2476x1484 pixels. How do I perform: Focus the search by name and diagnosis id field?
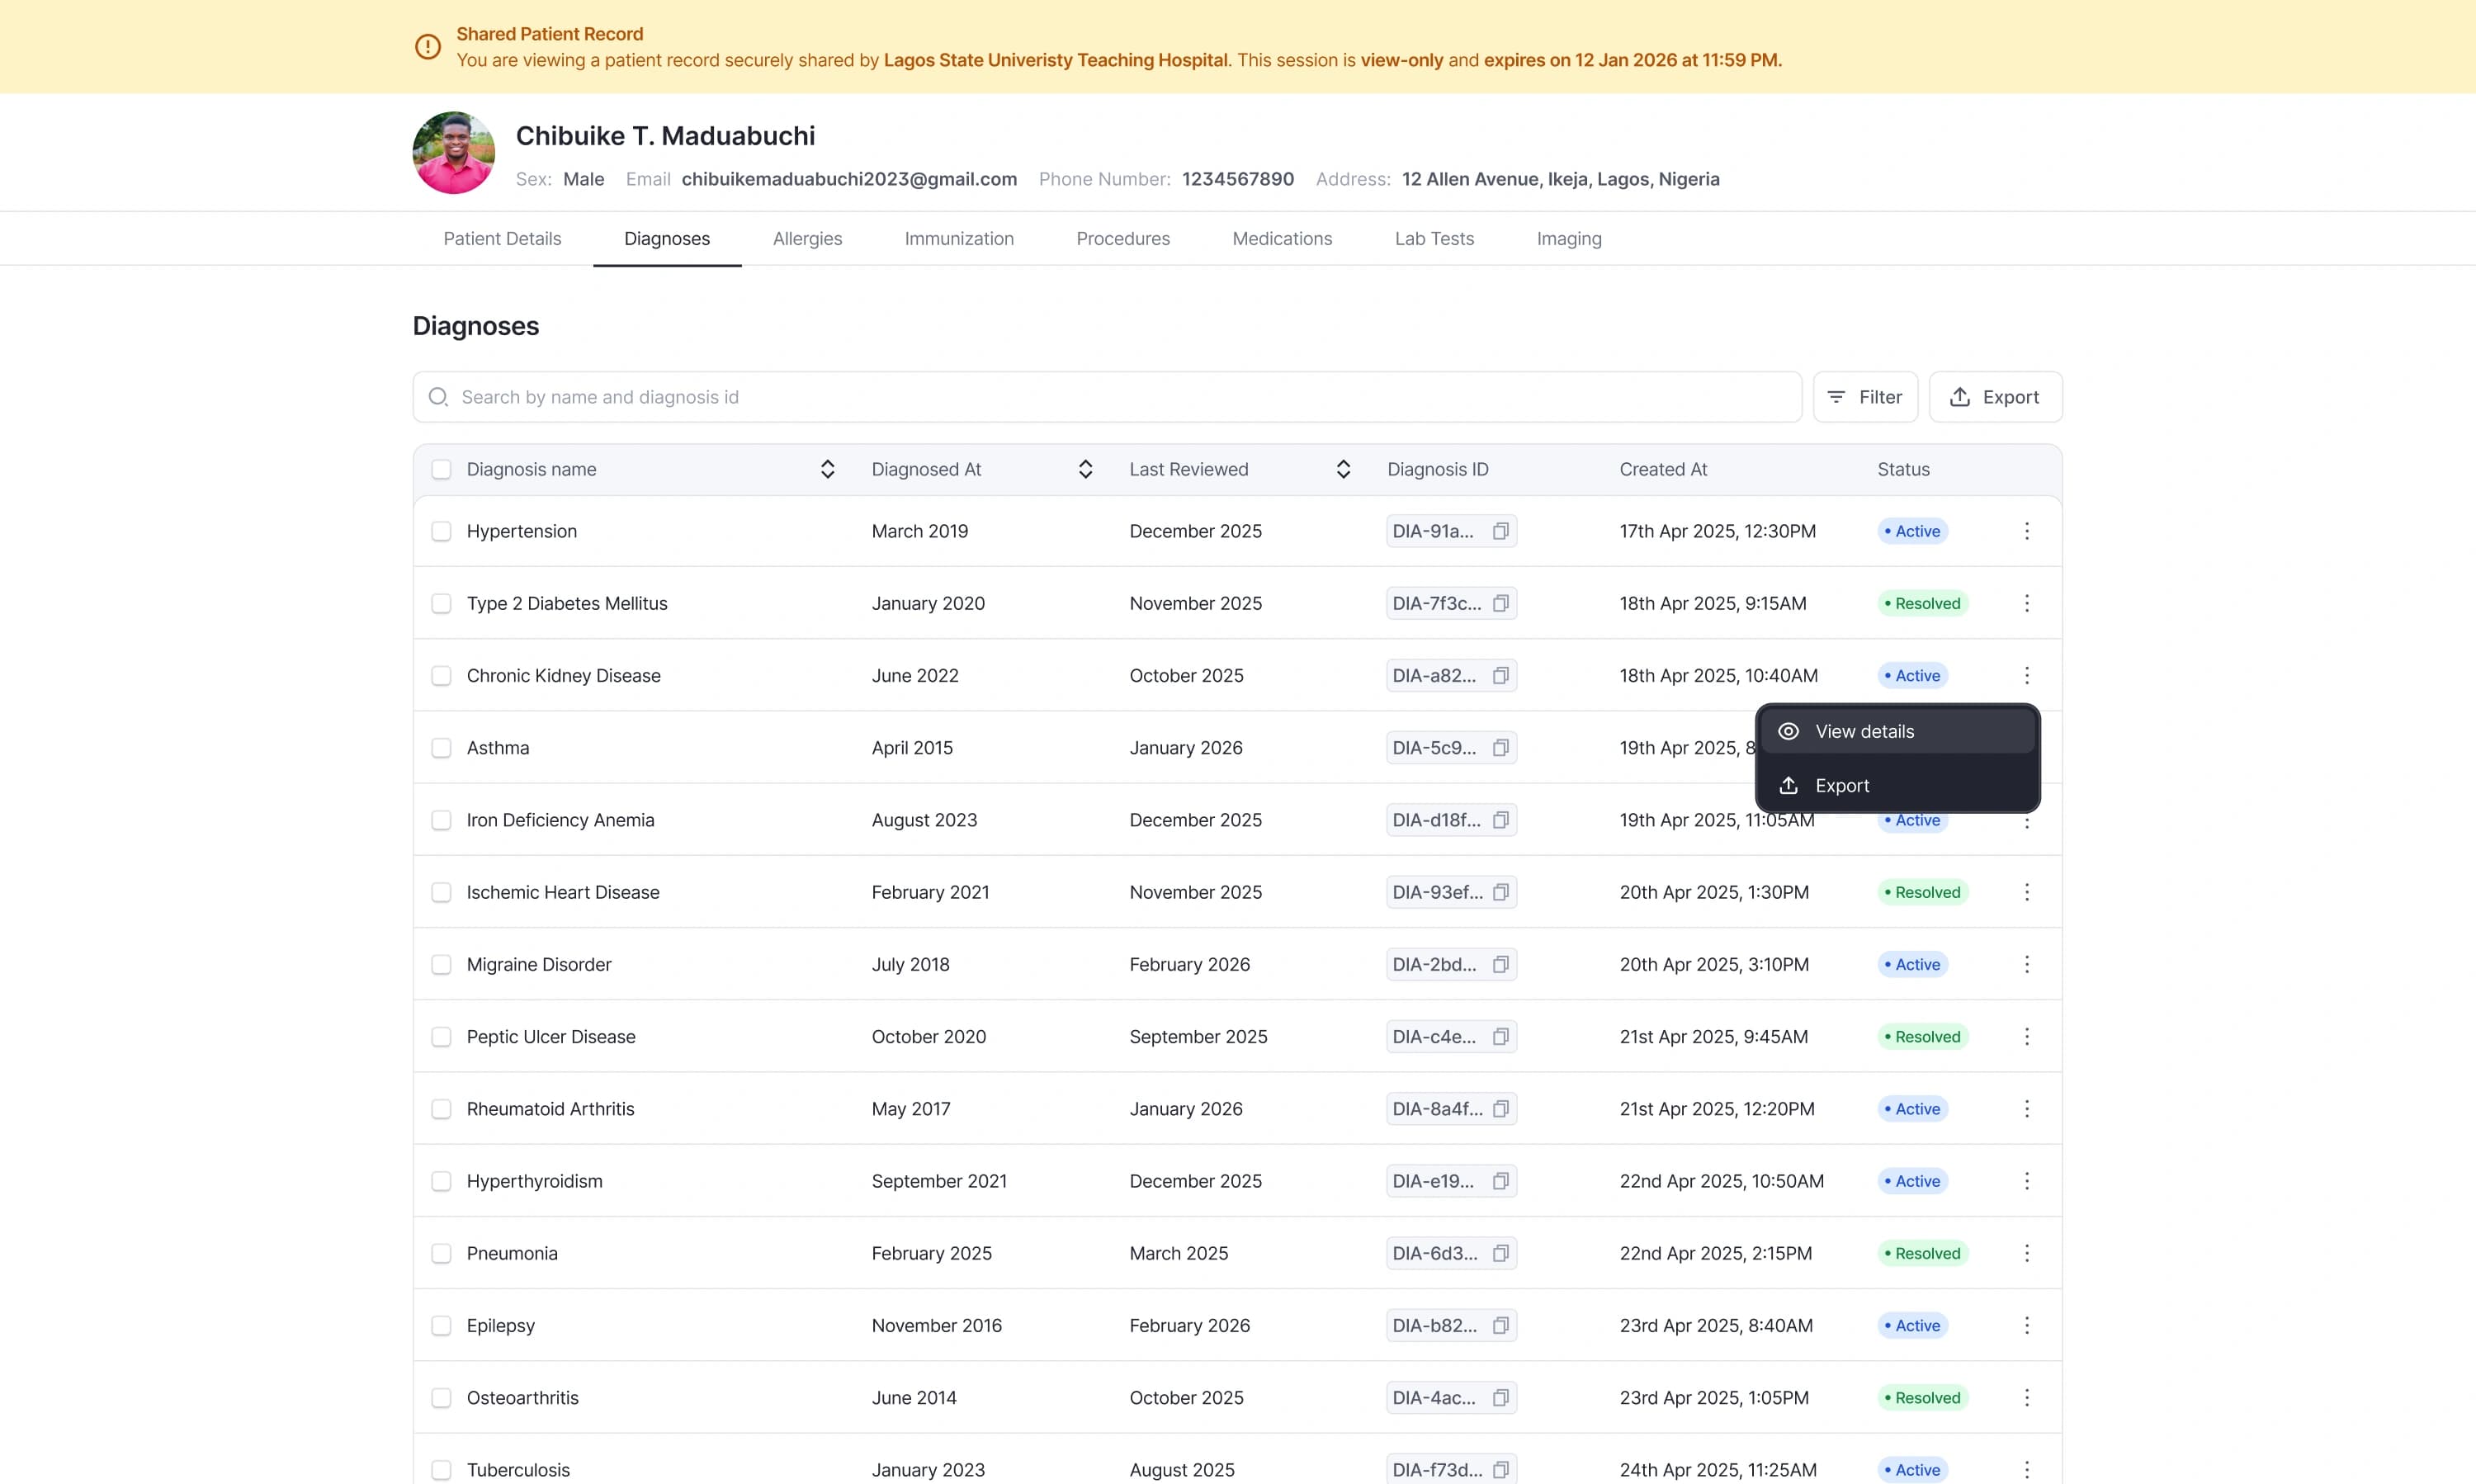[x=1107, y=397]
